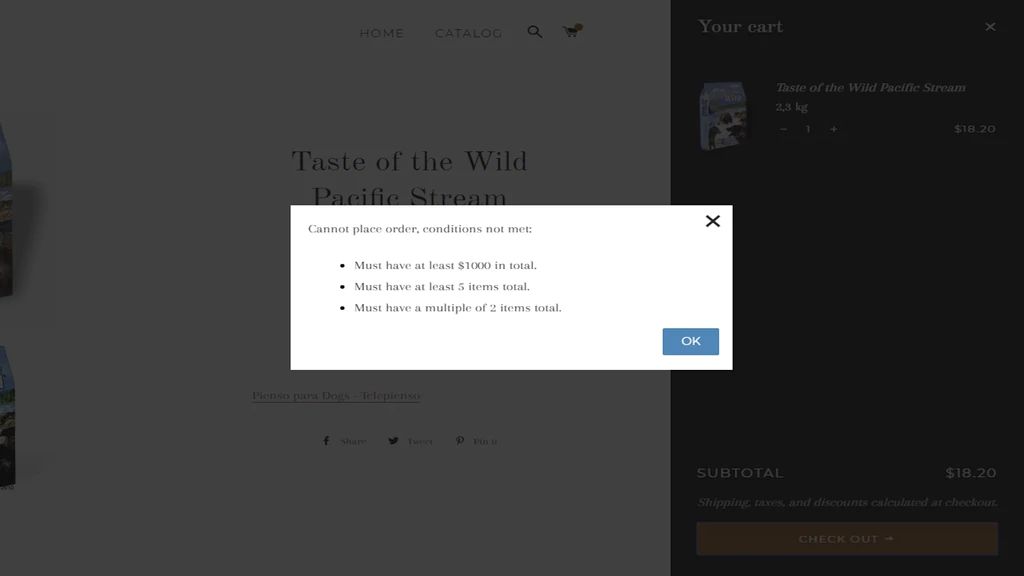Open the HOME menu item
Image resolution: width=1024 pixels, height=576 pixels.
coord(381,32)
